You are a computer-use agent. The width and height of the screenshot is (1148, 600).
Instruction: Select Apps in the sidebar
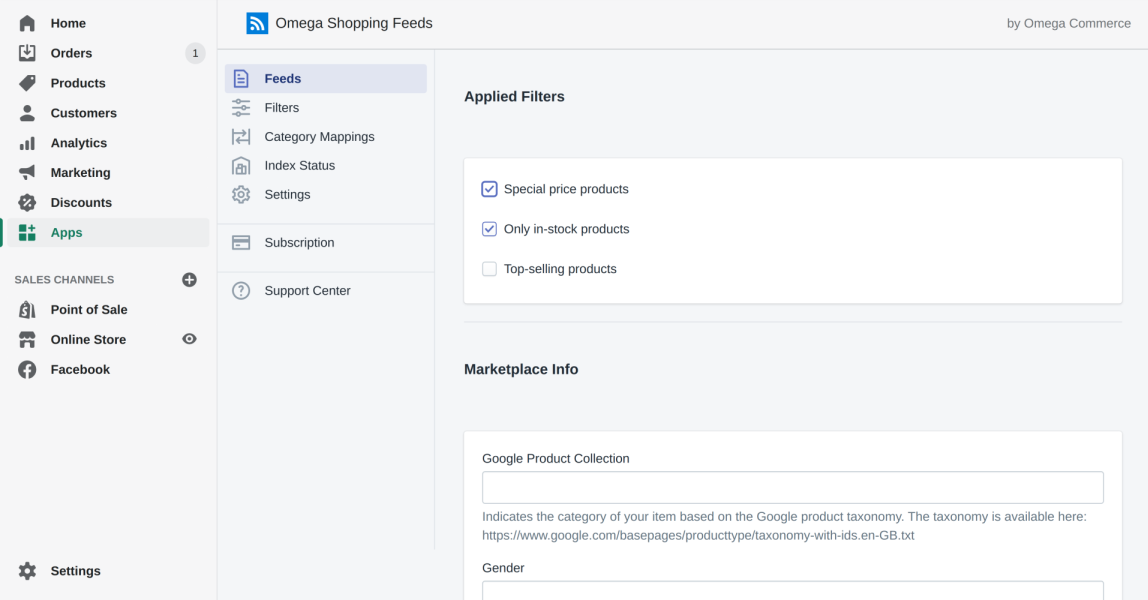click(x=107, y=233)
